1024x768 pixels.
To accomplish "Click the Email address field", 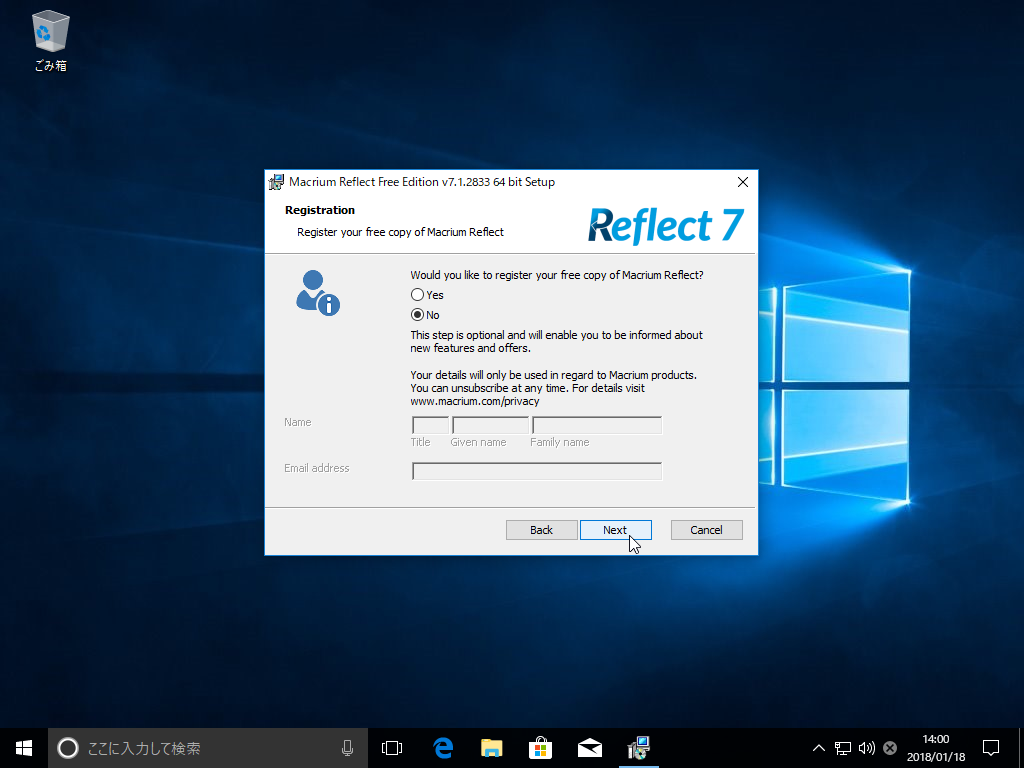I will [x=537, y=471].
